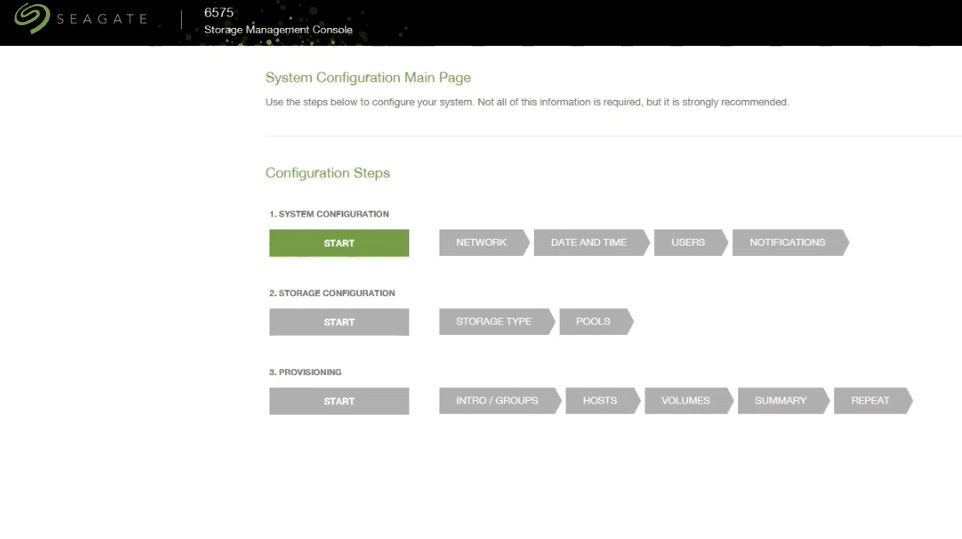
Task: Open the Date and Time step
Action: (591, 242)
